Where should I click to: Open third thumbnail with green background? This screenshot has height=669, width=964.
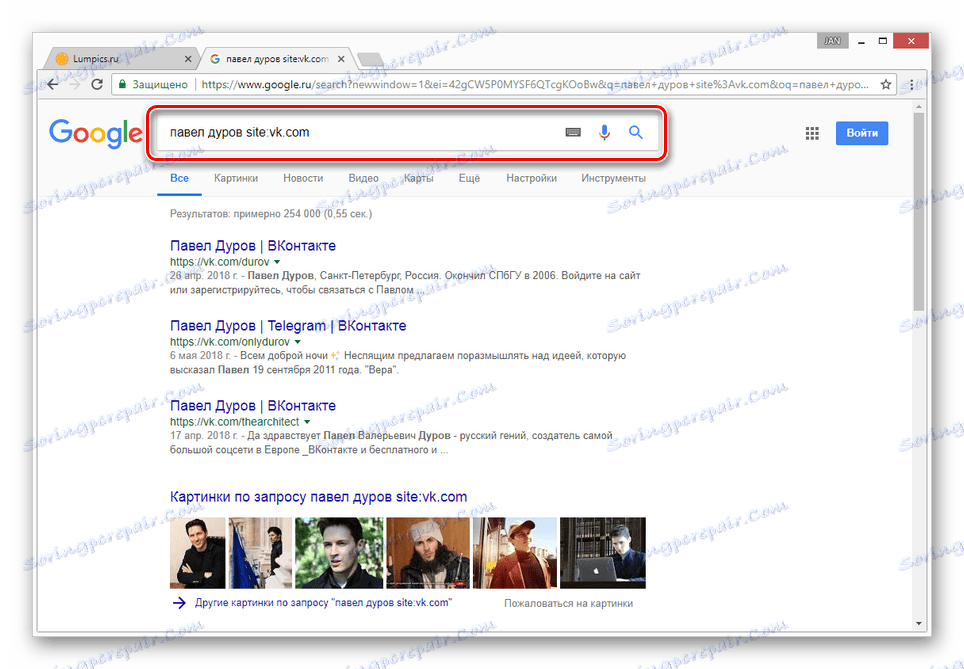click(339, 553)
